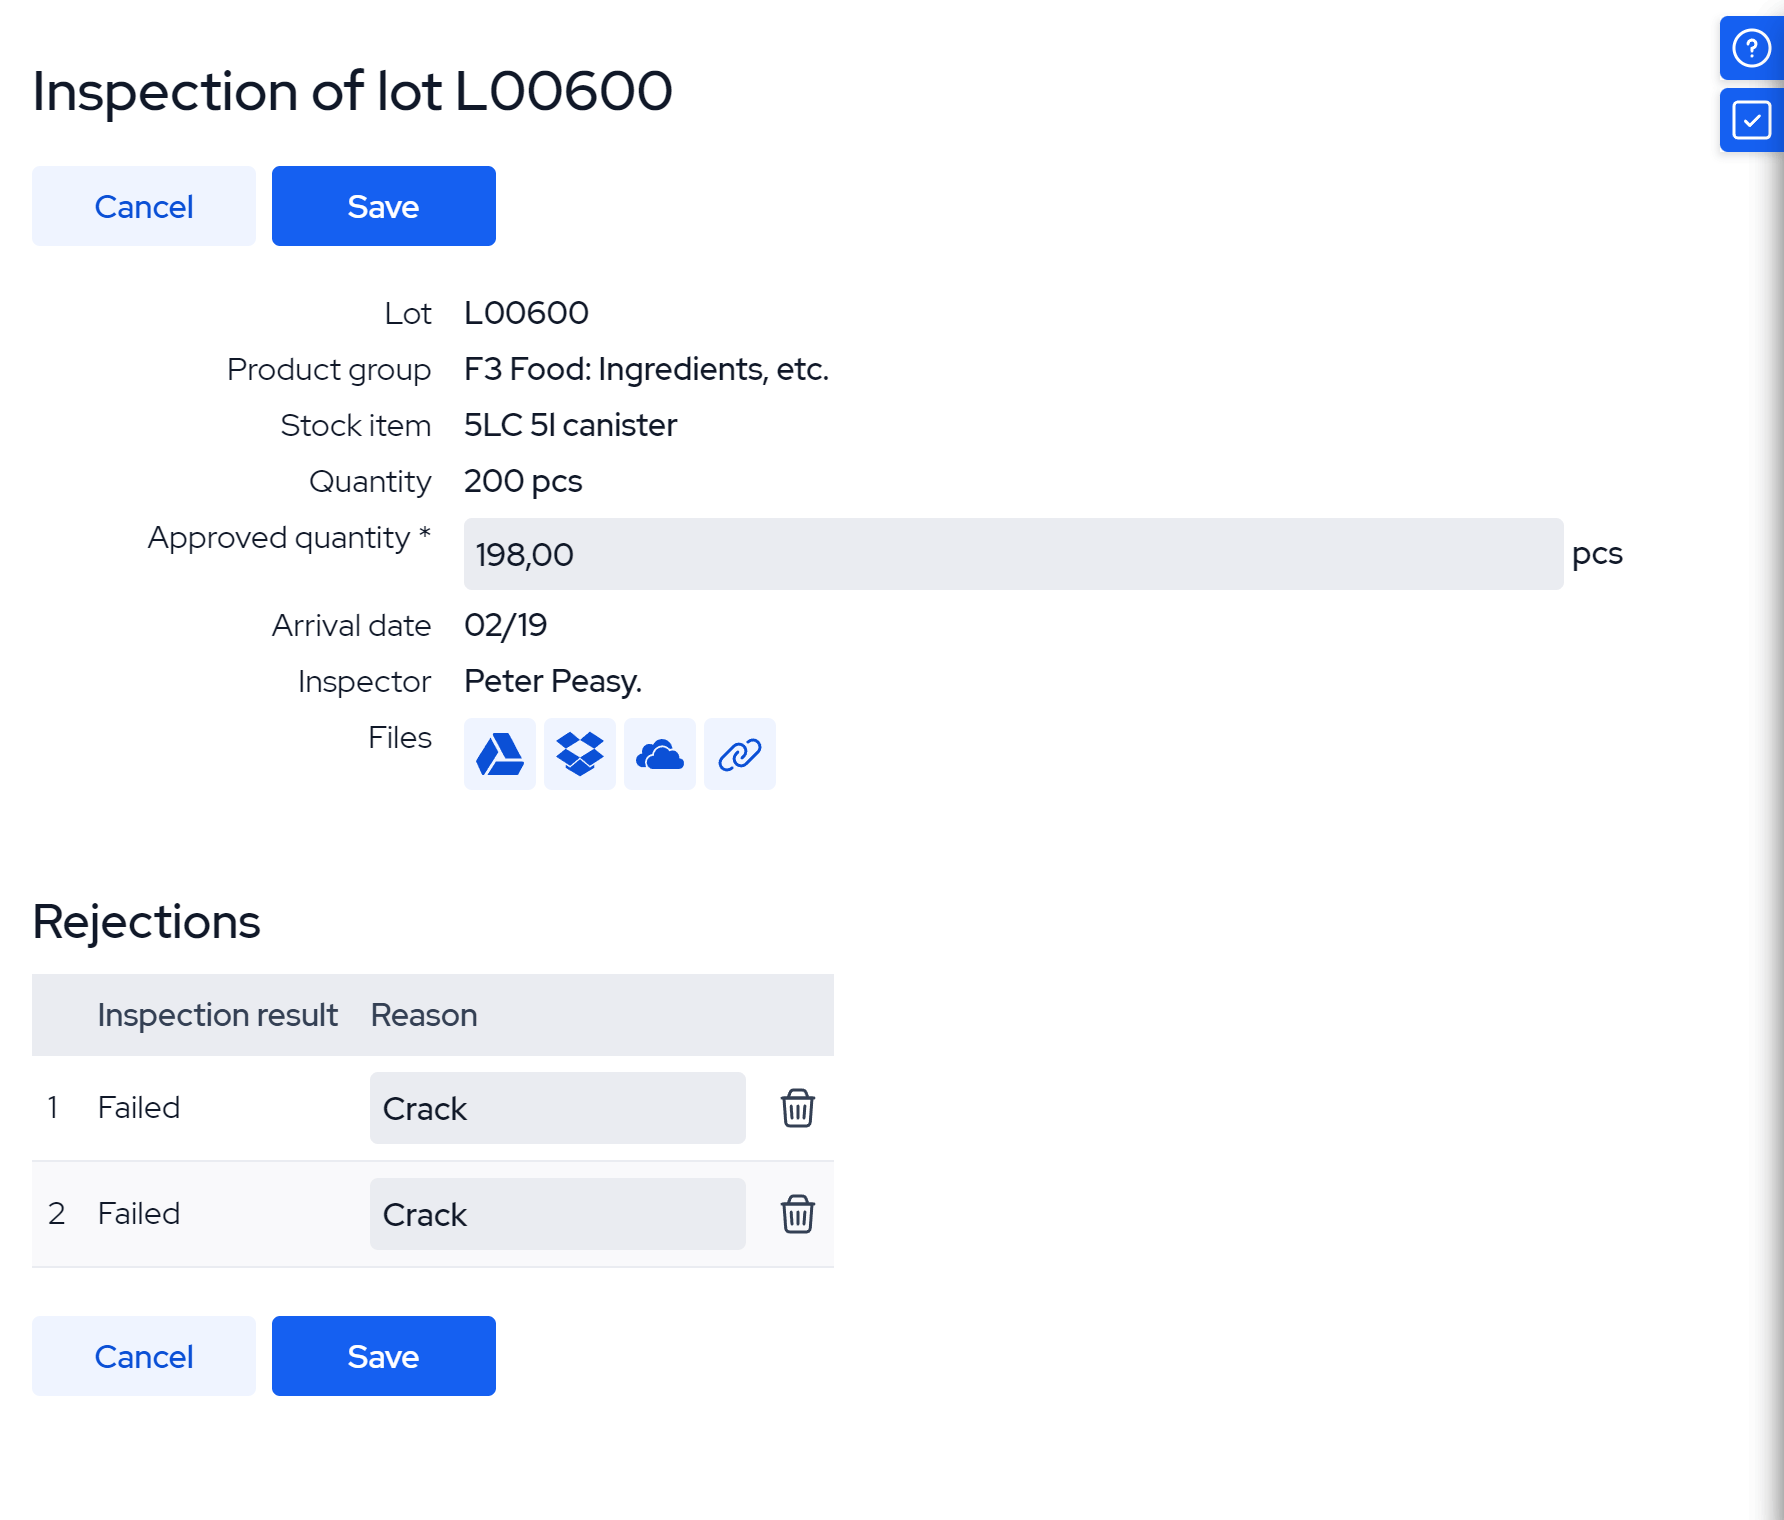Open the checklist icon in the side tab
This screenshot has height=1520, width=1784.
(1751, 120)
